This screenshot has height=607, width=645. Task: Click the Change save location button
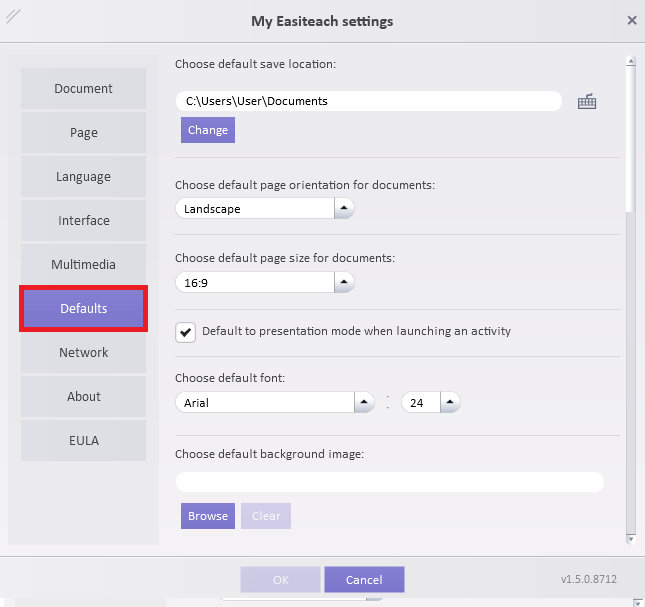pos(208,130)
